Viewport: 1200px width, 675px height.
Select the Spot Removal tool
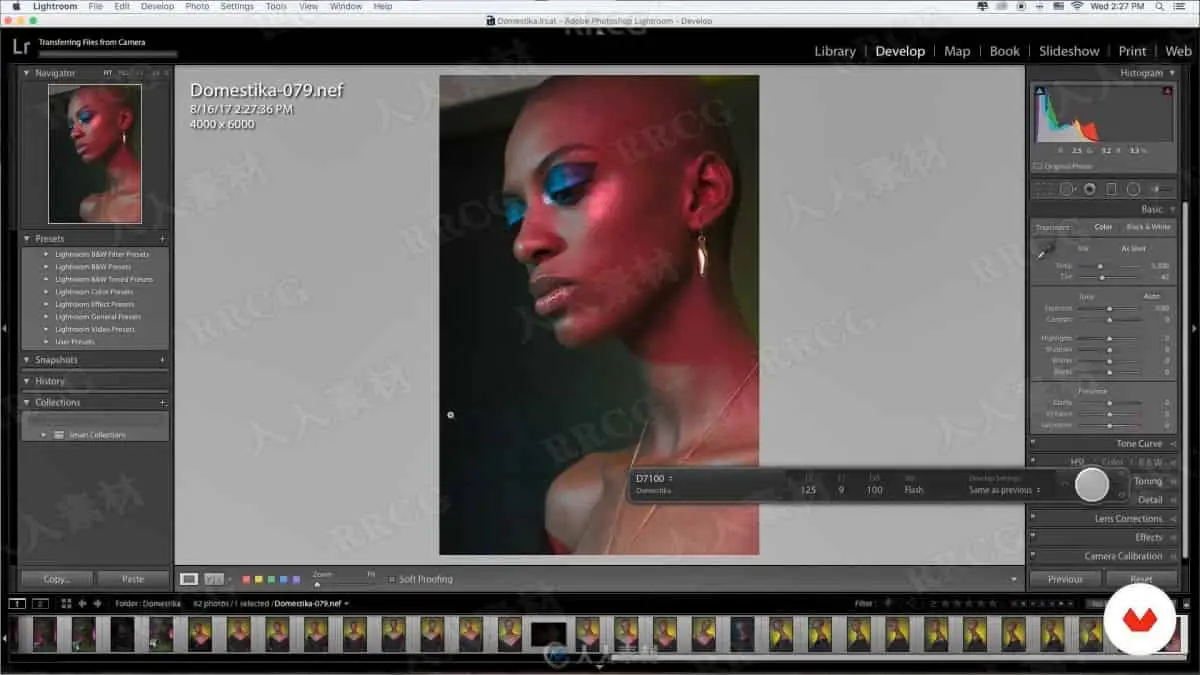click(1067, 189)
